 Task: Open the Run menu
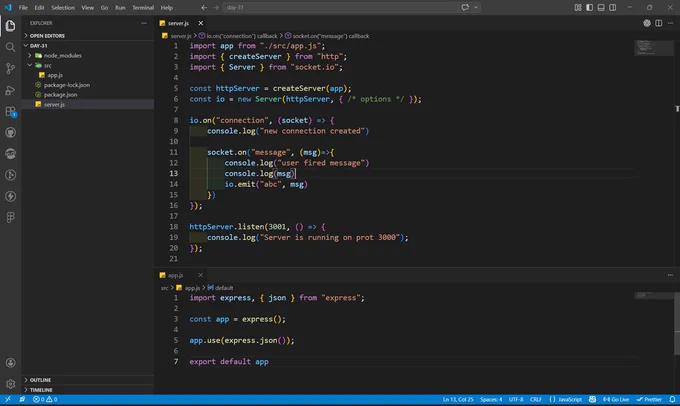point(120,7)
